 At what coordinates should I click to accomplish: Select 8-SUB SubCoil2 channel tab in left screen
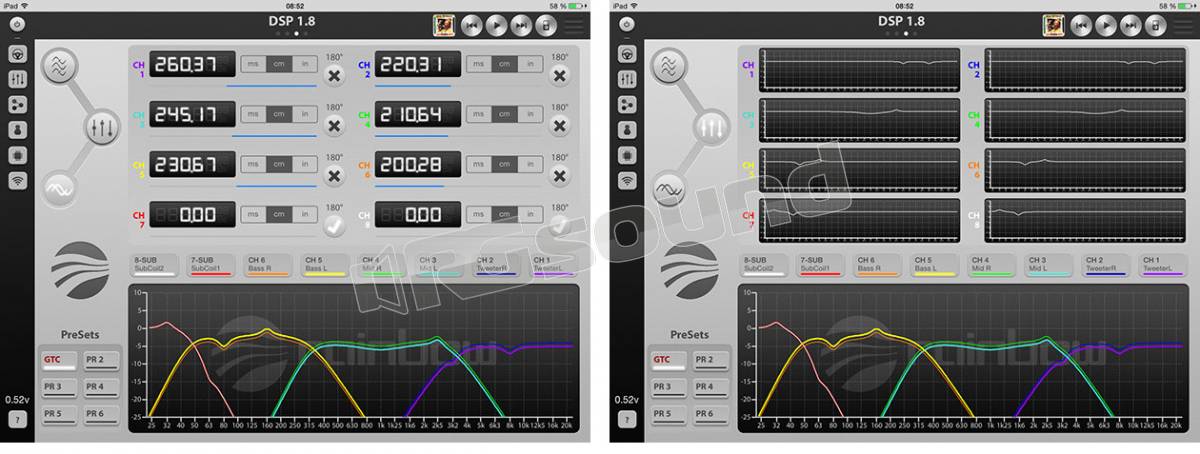[154, 265]
